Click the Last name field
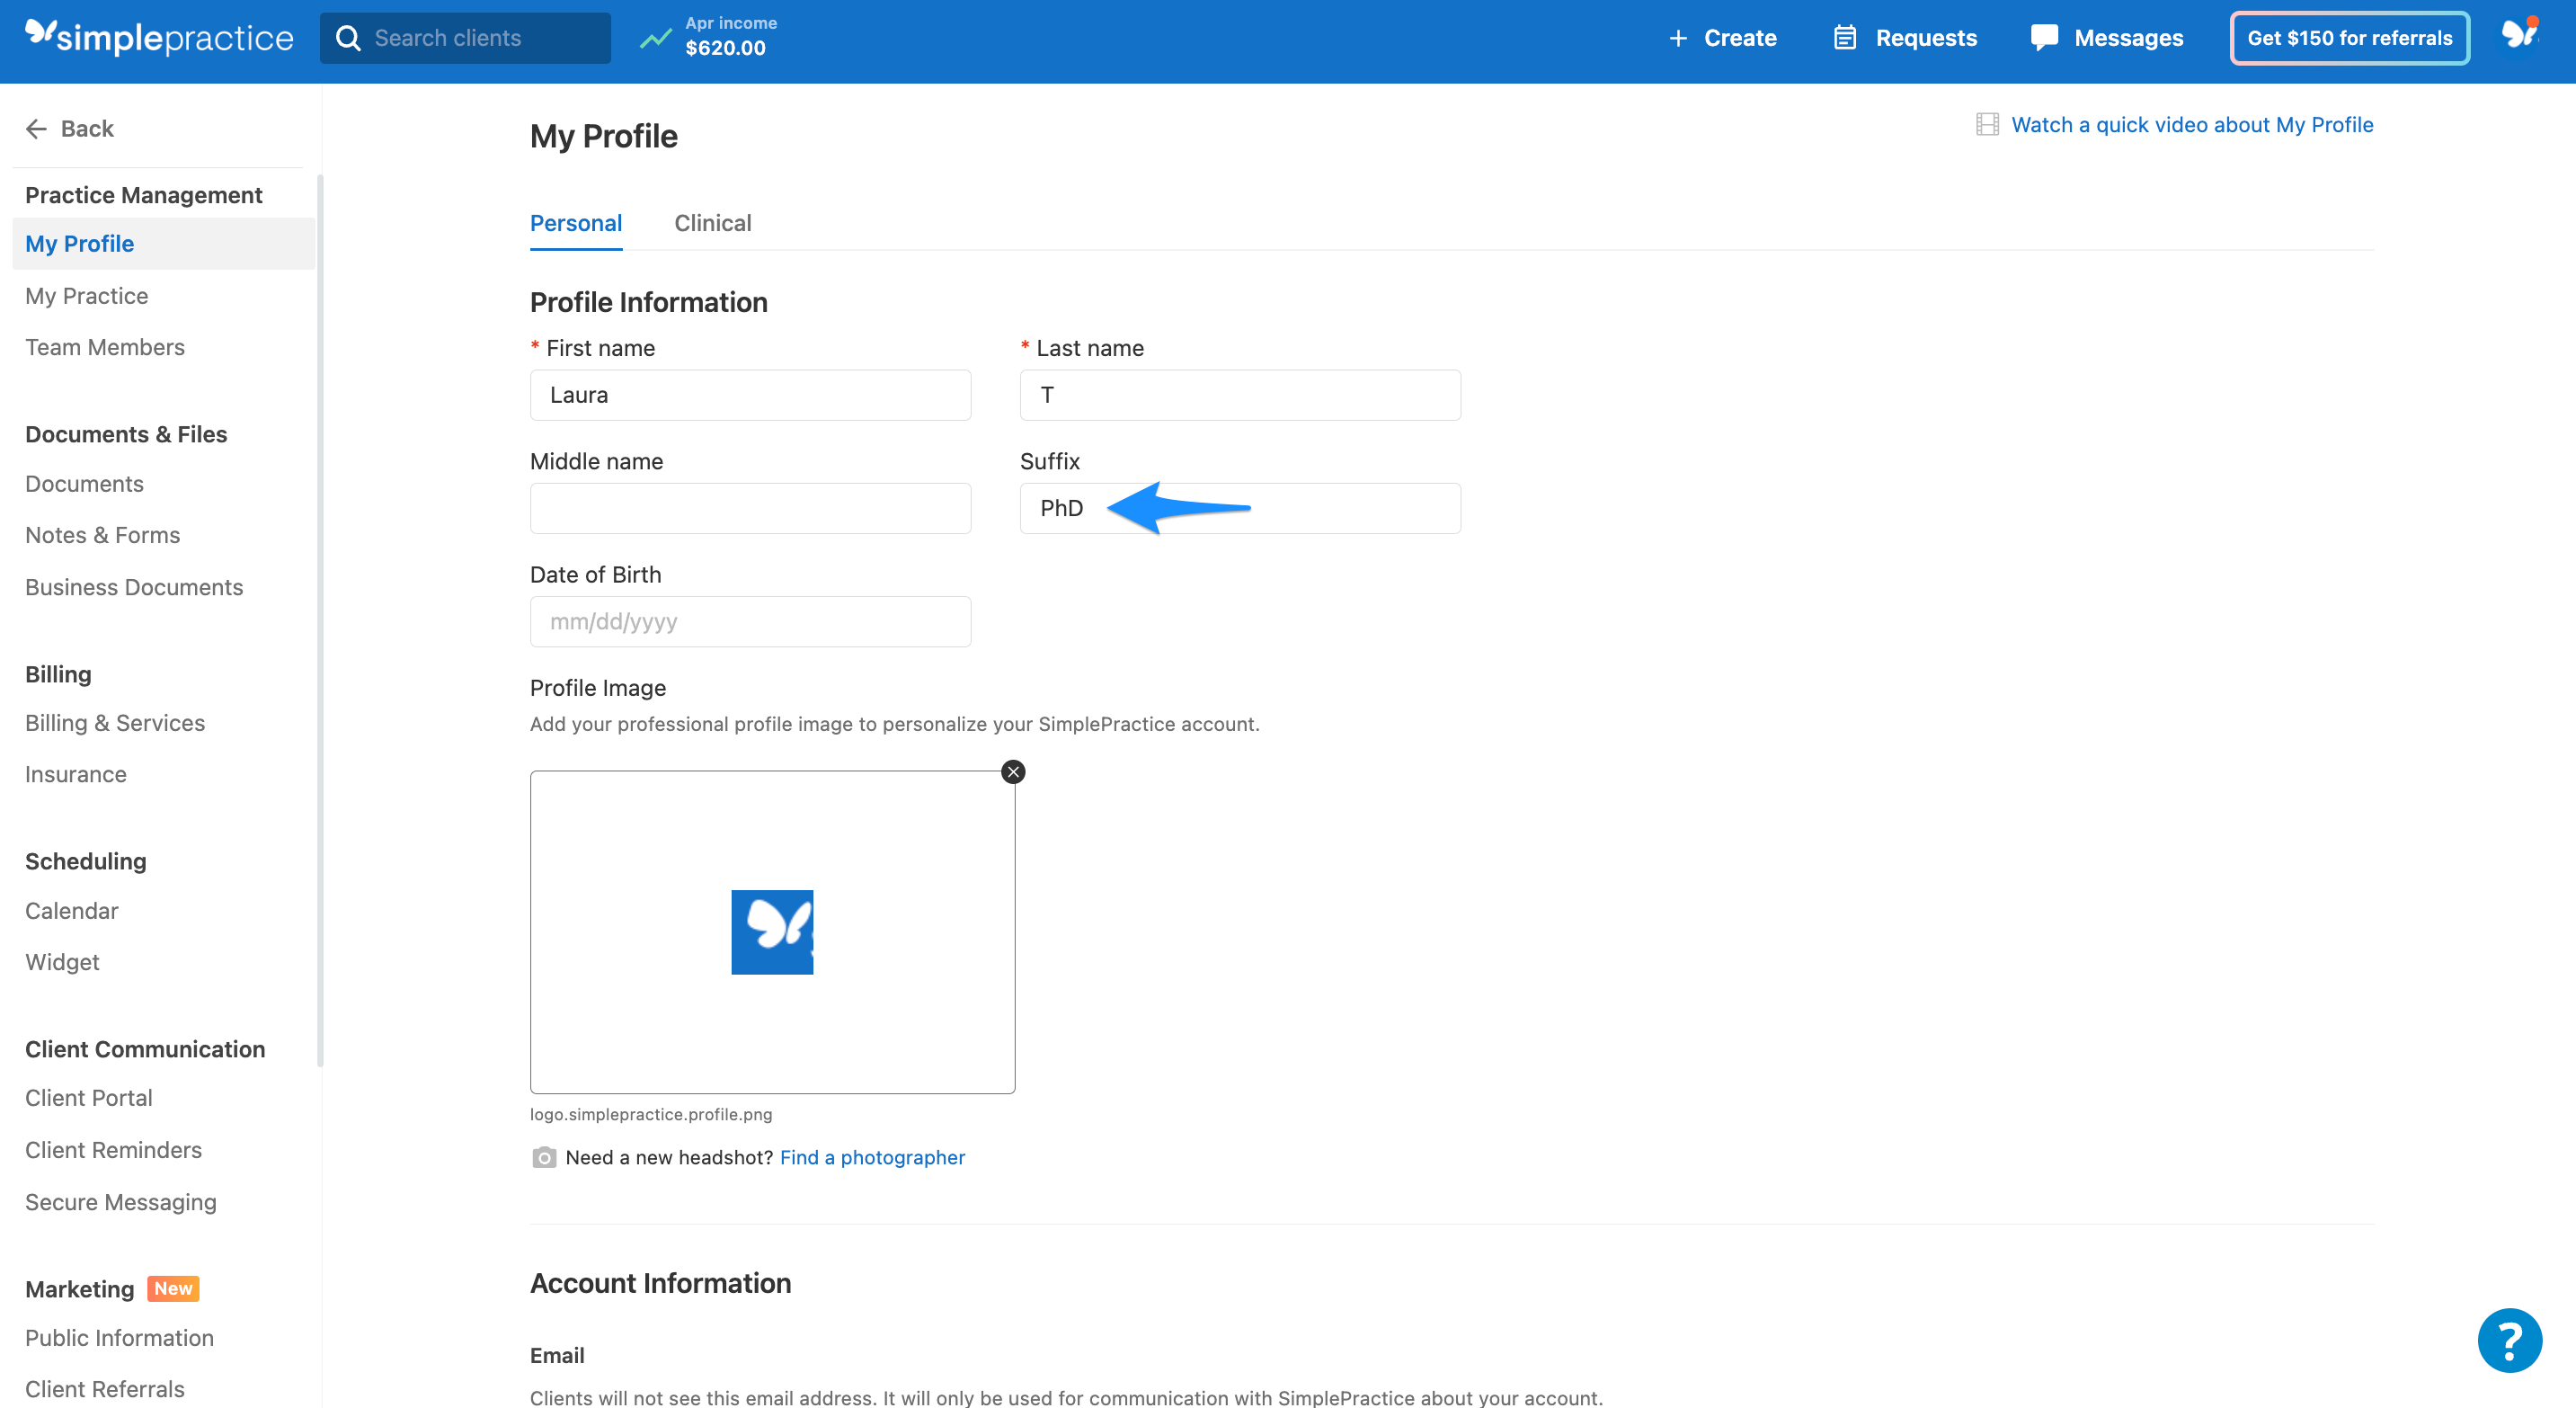This screenshot has width=2576, height=1408. click(x=1240, y=395)
